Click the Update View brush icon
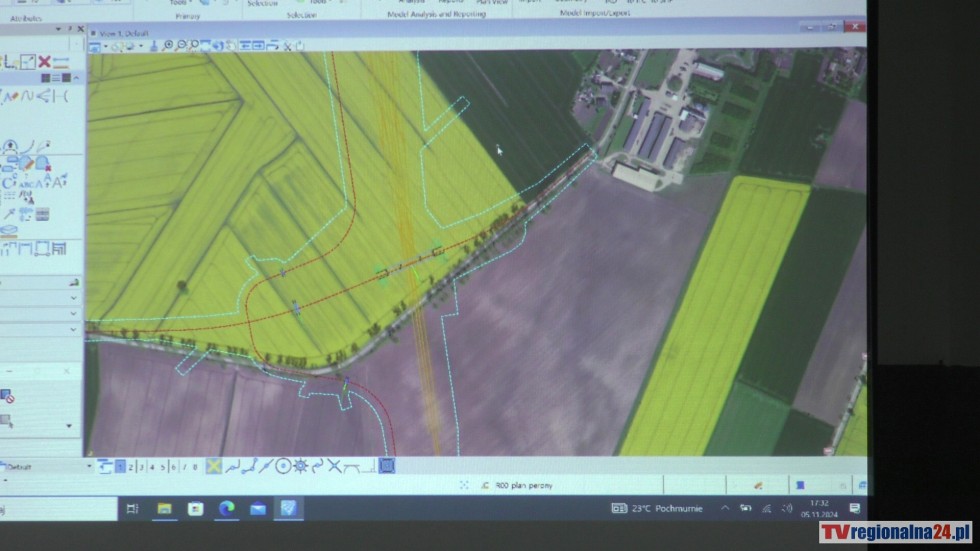Screen dimensions: 980x551 tap(153, 46)
